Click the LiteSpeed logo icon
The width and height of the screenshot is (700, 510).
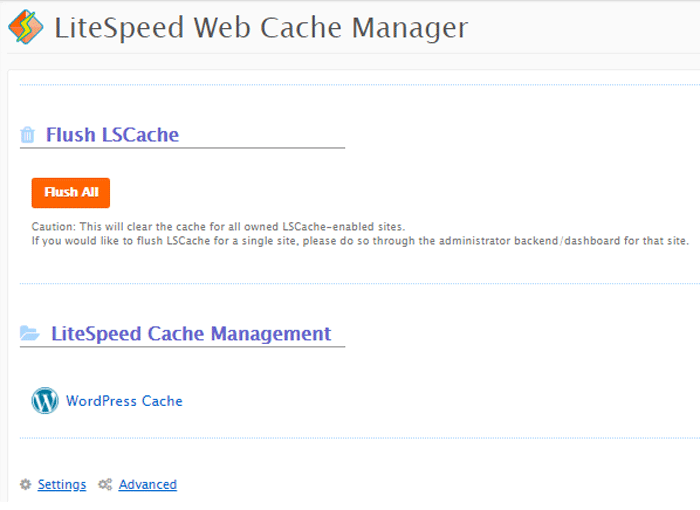point(25,27)
